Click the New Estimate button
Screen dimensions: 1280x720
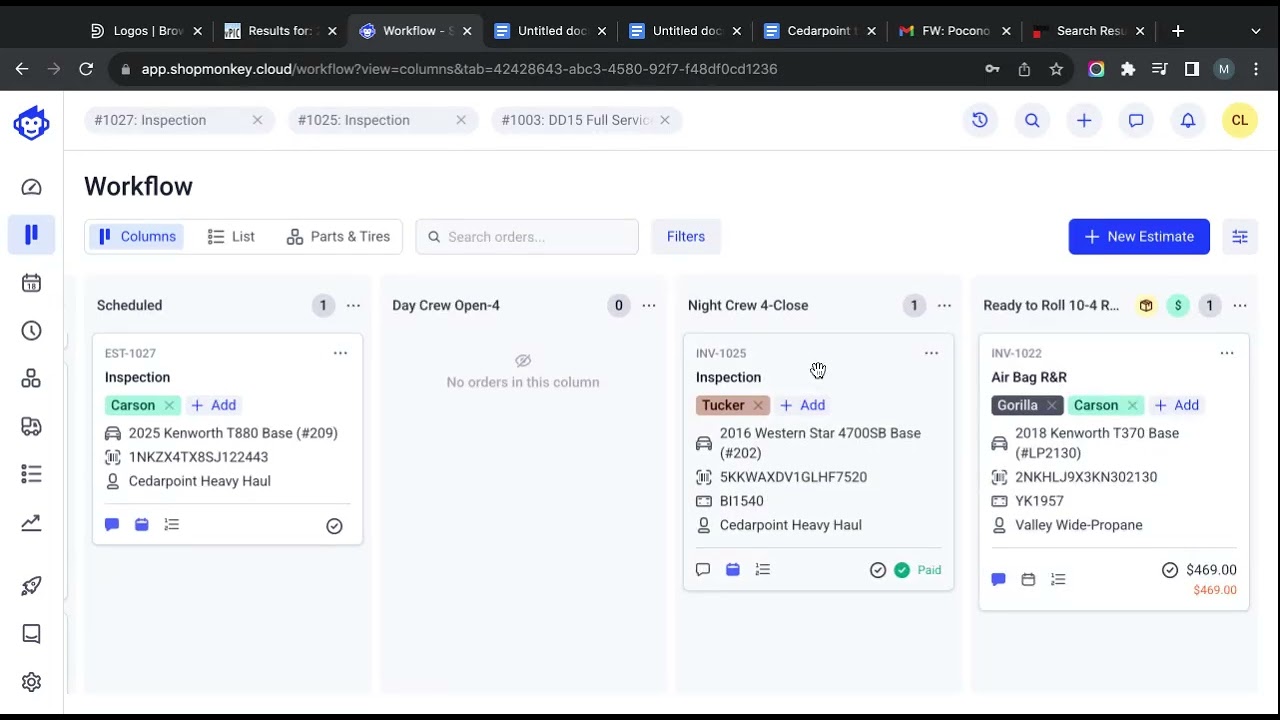tap(1139, 237)
